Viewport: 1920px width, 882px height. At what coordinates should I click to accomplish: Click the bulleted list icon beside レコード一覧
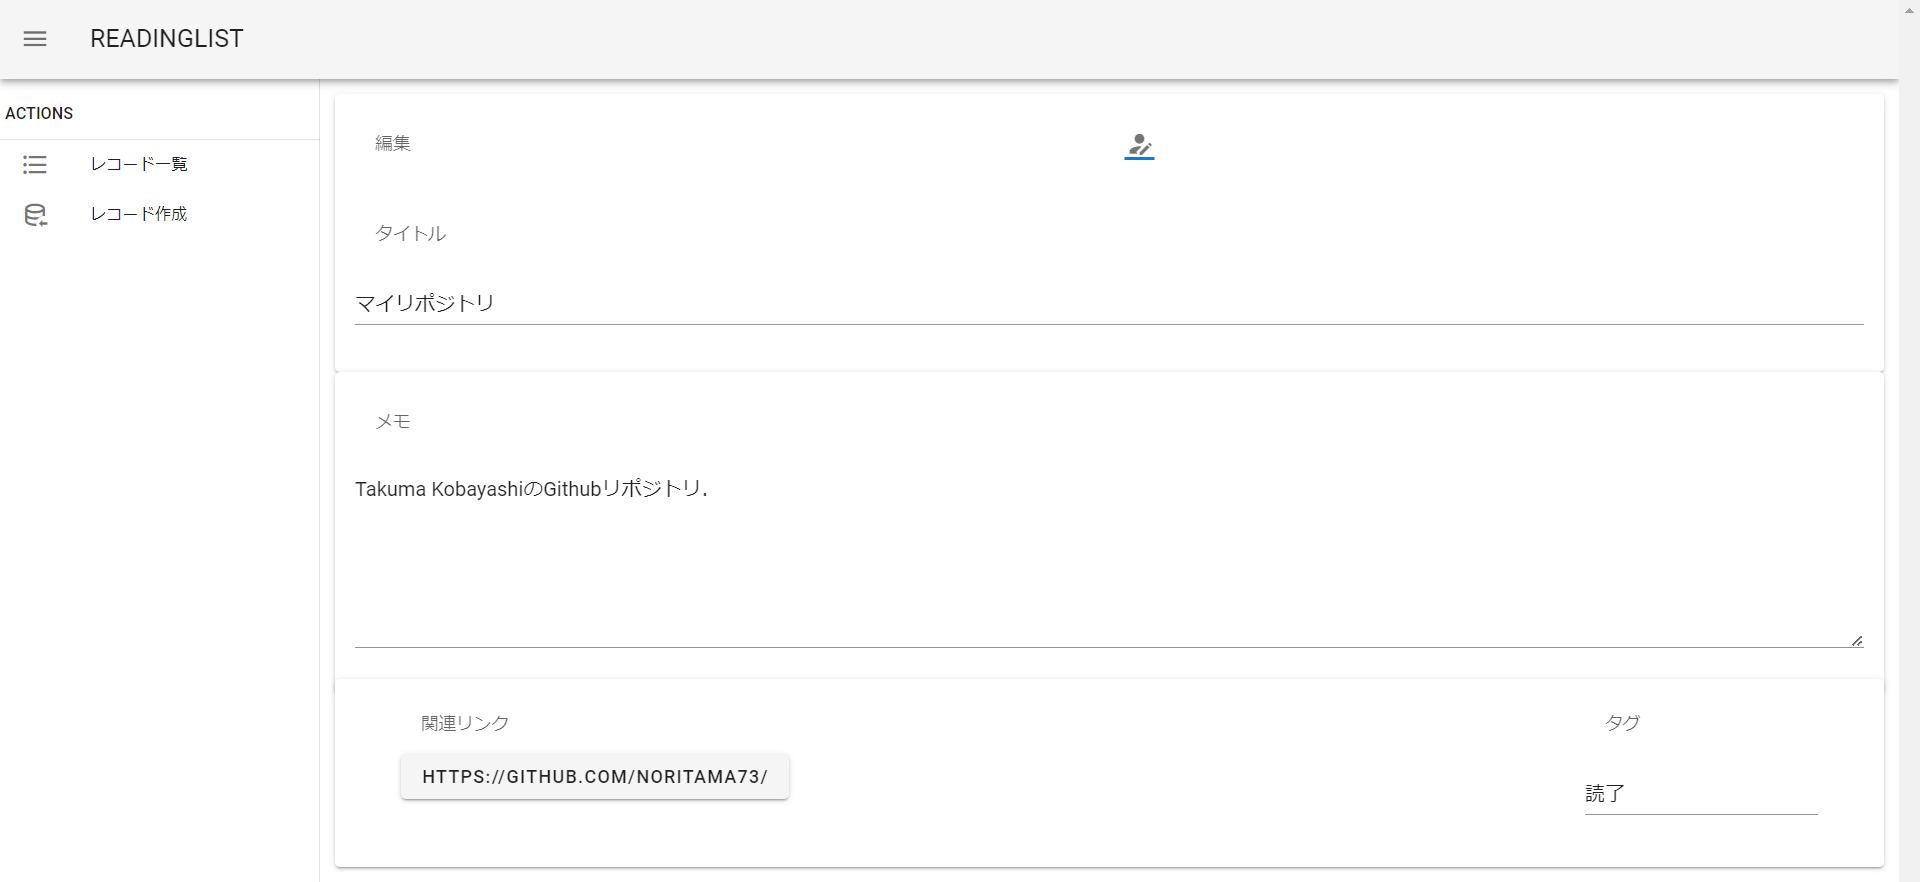(x=35, y=165)
